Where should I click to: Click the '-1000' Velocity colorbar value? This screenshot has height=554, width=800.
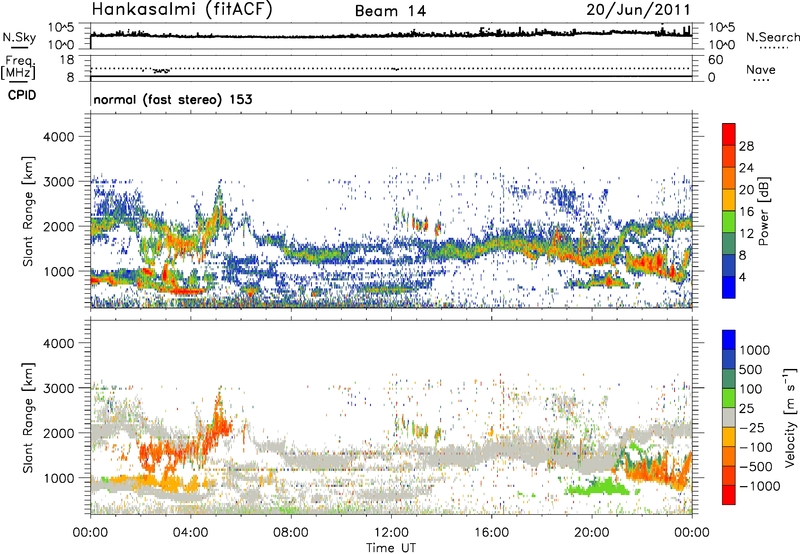click(760, 486)
